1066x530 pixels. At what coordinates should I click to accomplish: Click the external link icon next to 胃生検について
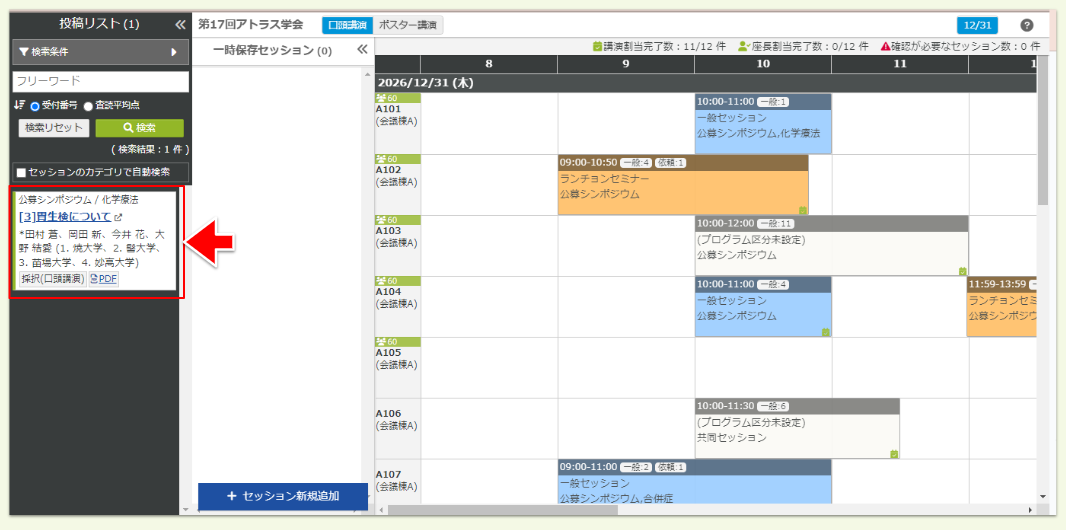coord(118,217)
